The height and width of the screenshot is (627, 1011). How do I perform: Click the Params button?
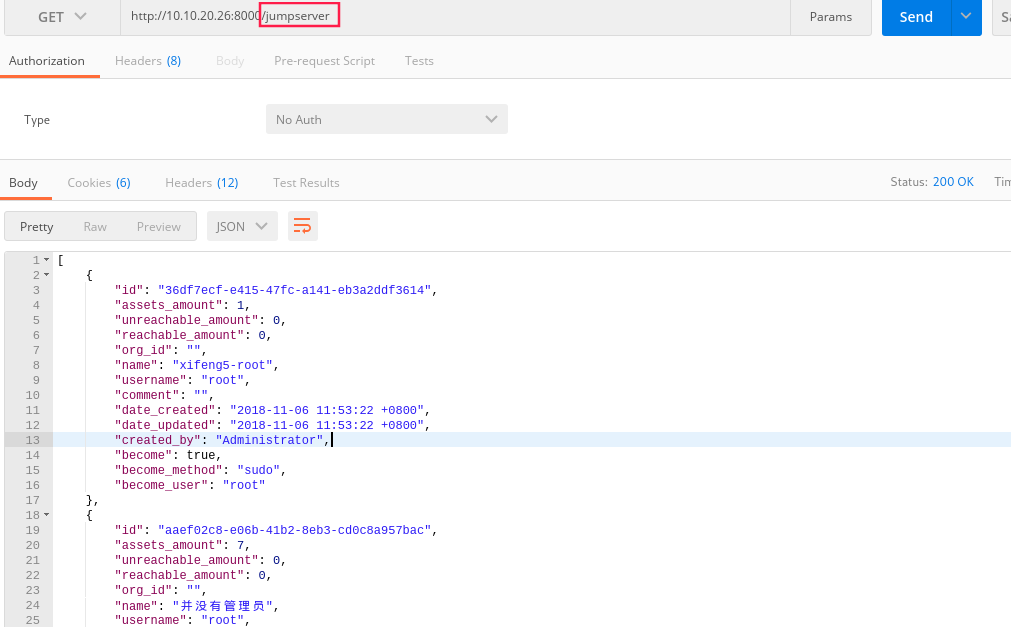pos(830,17)
